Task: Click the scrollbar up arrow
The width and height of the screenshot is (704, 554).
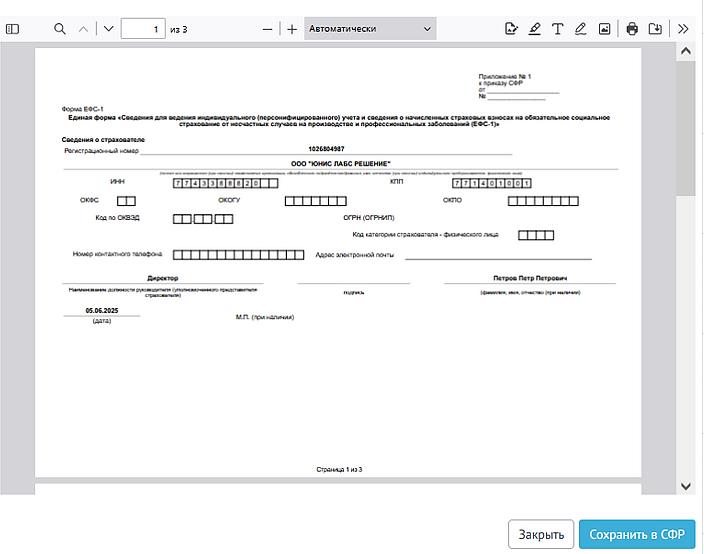Action: pyautogui.click(x=685, y=52)
